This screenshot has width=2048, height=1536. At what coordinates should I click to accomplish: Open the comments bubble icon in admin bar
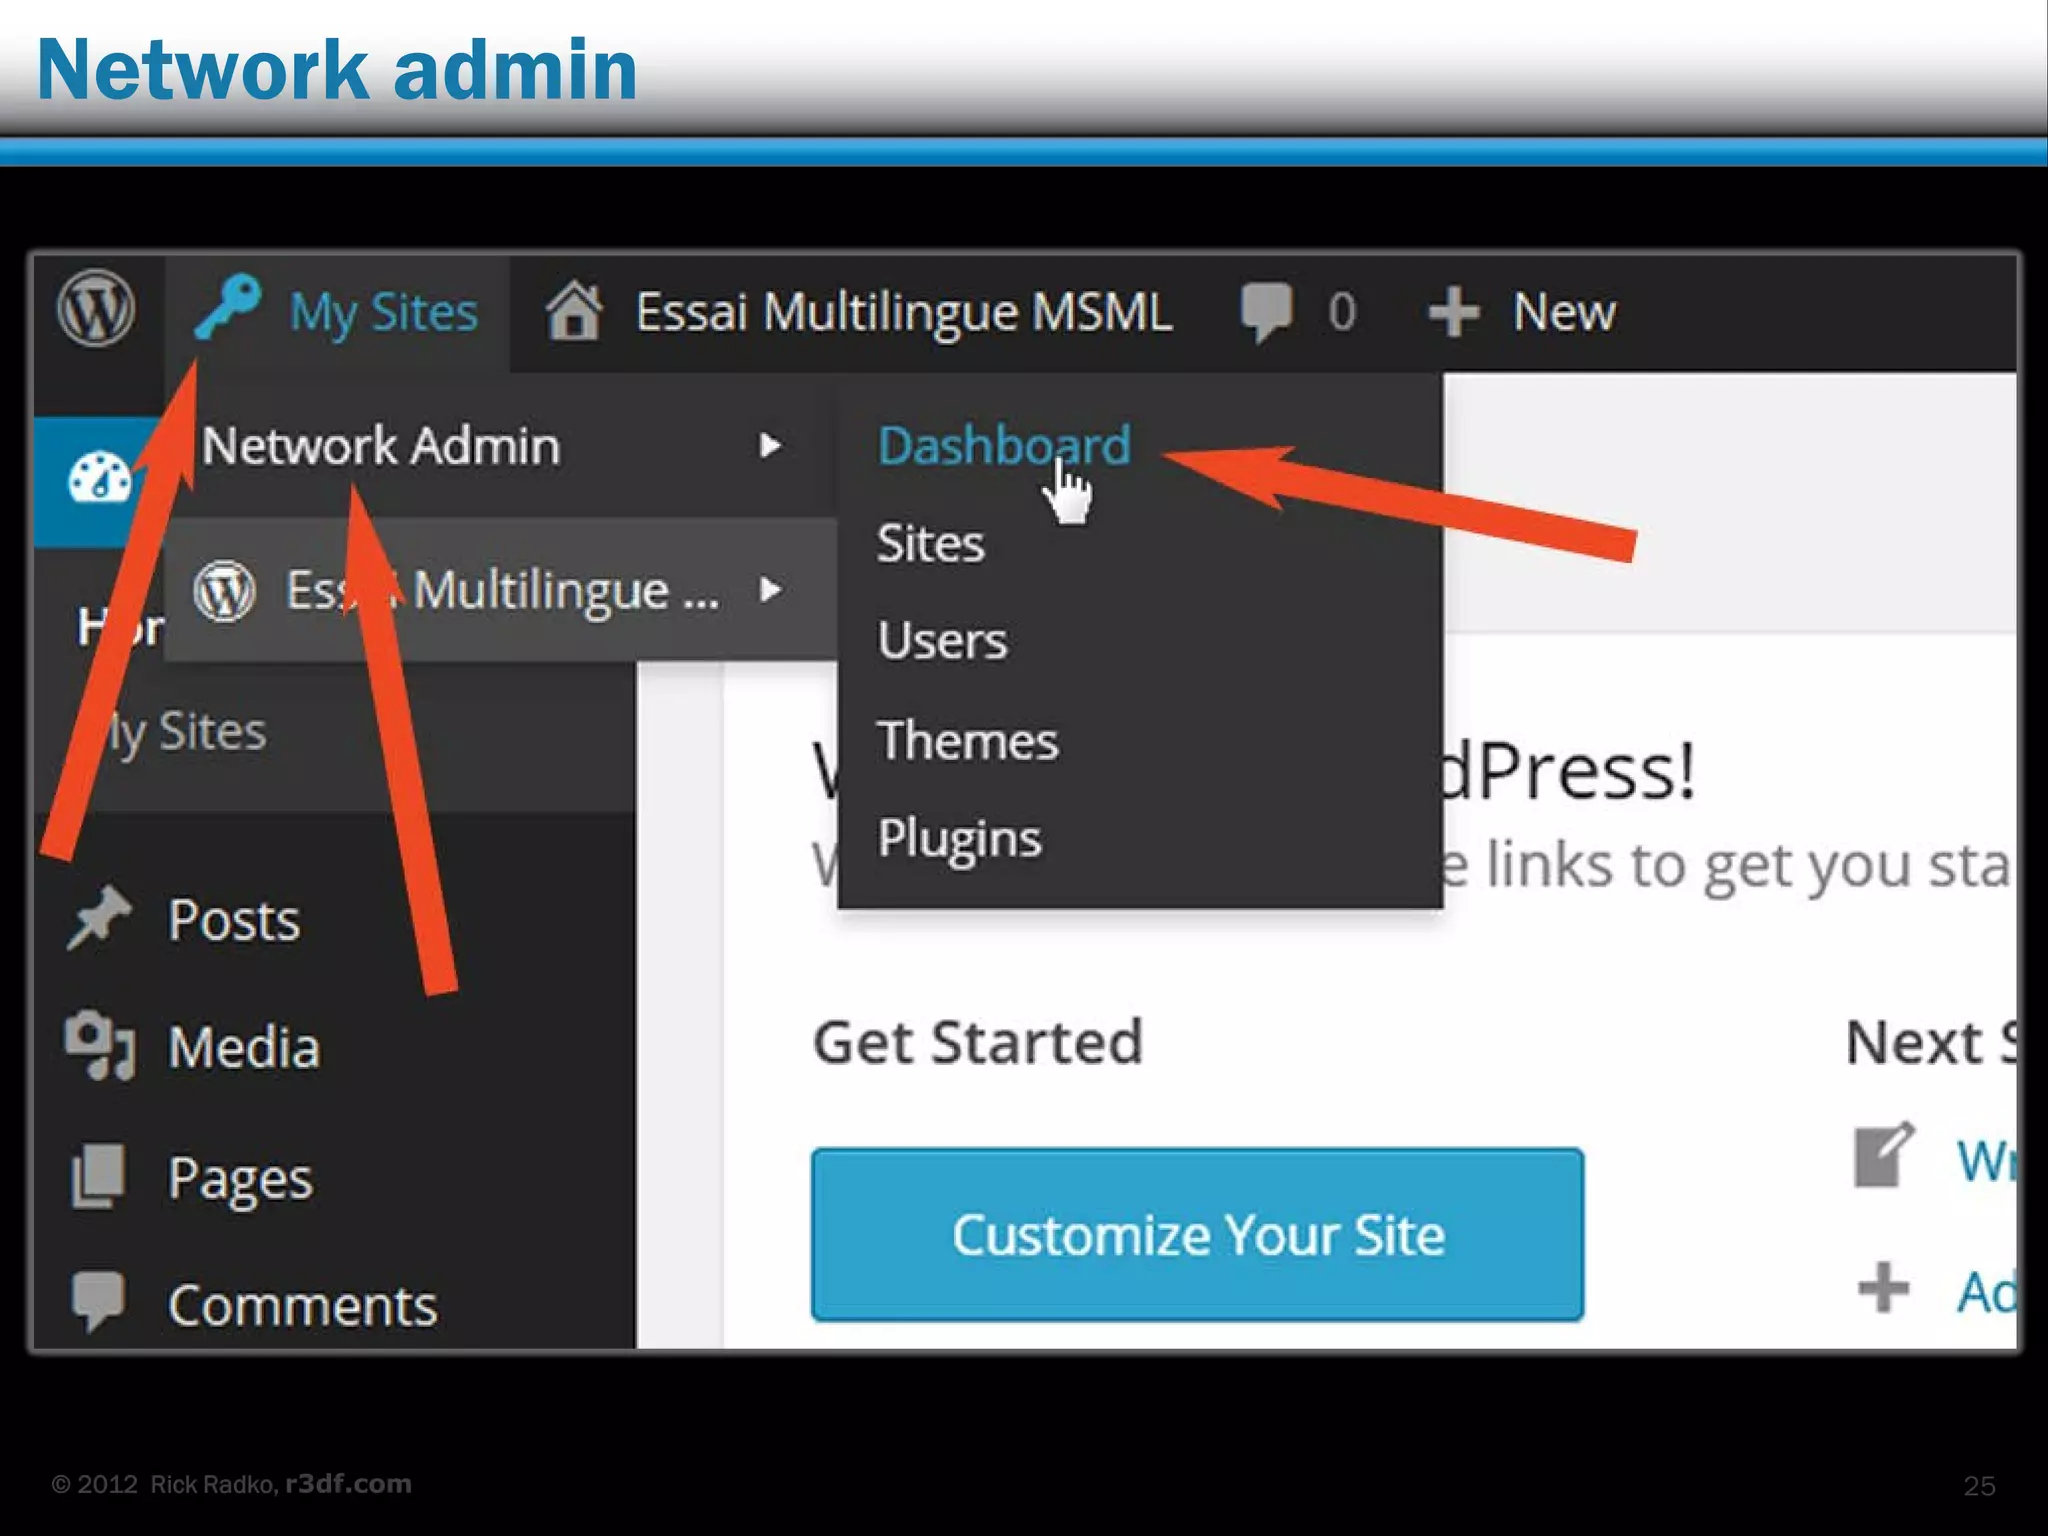coord(1266,312)
